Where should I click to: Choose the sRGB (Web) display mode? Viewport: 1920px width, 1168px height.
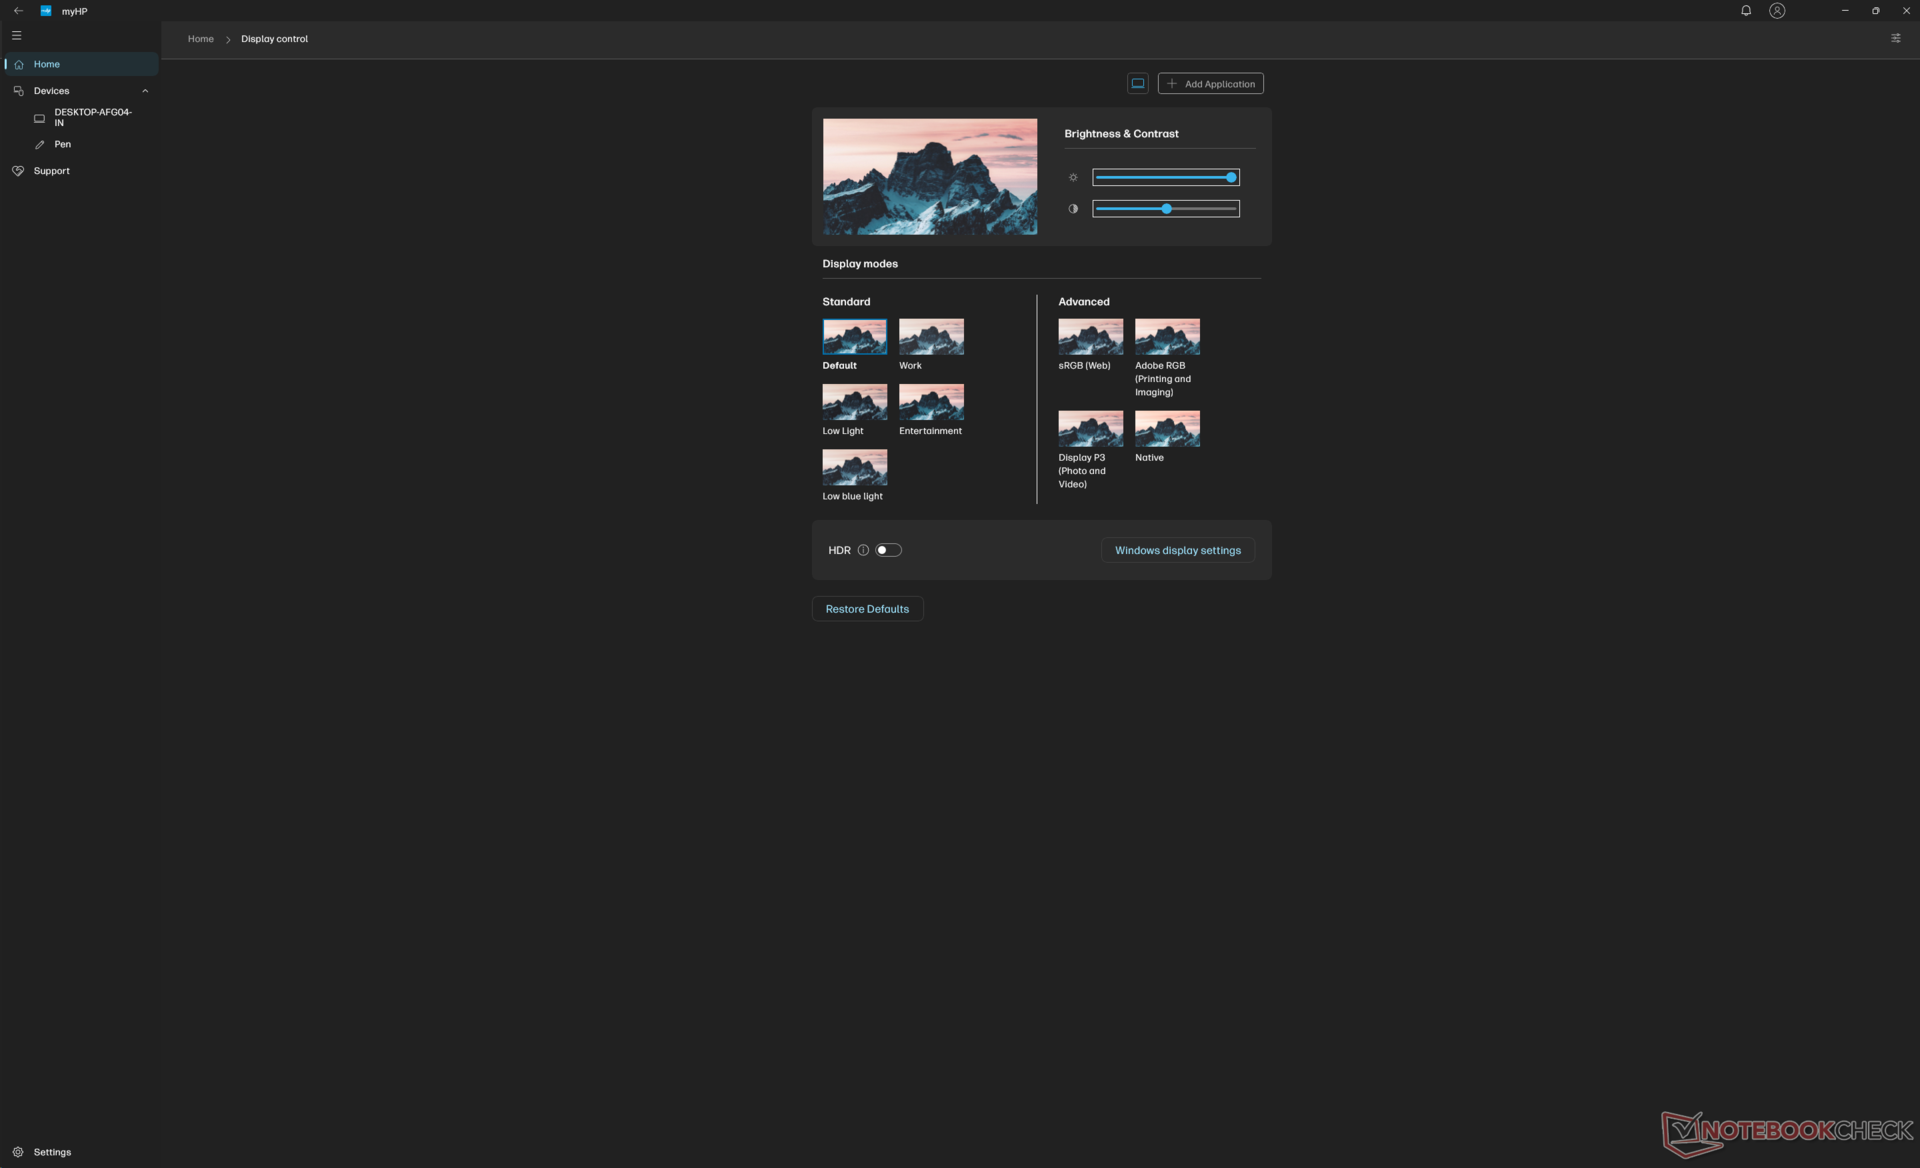(x=1090, y=337)
